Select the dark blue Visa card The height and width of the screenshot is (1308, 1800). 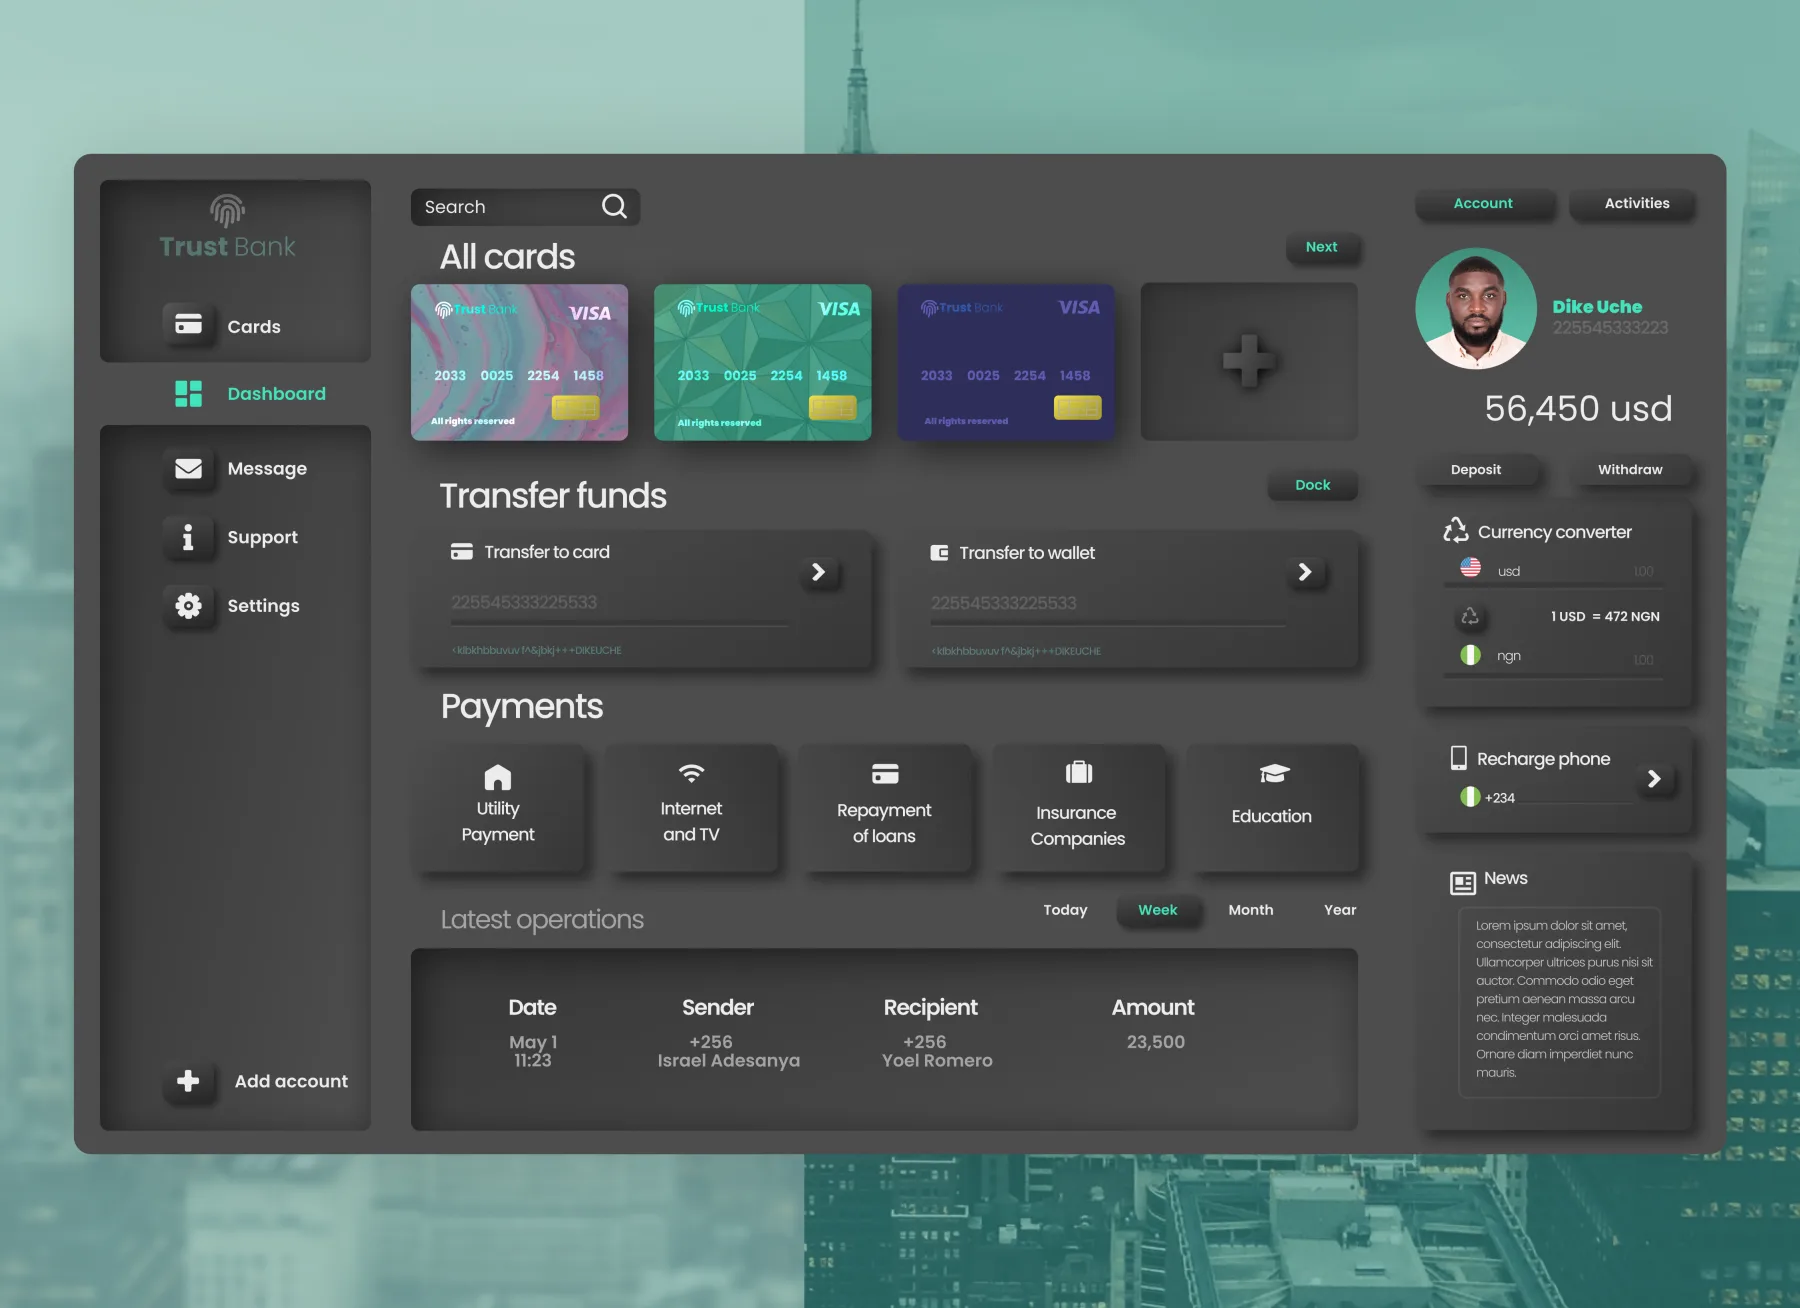coord(1005,362)
